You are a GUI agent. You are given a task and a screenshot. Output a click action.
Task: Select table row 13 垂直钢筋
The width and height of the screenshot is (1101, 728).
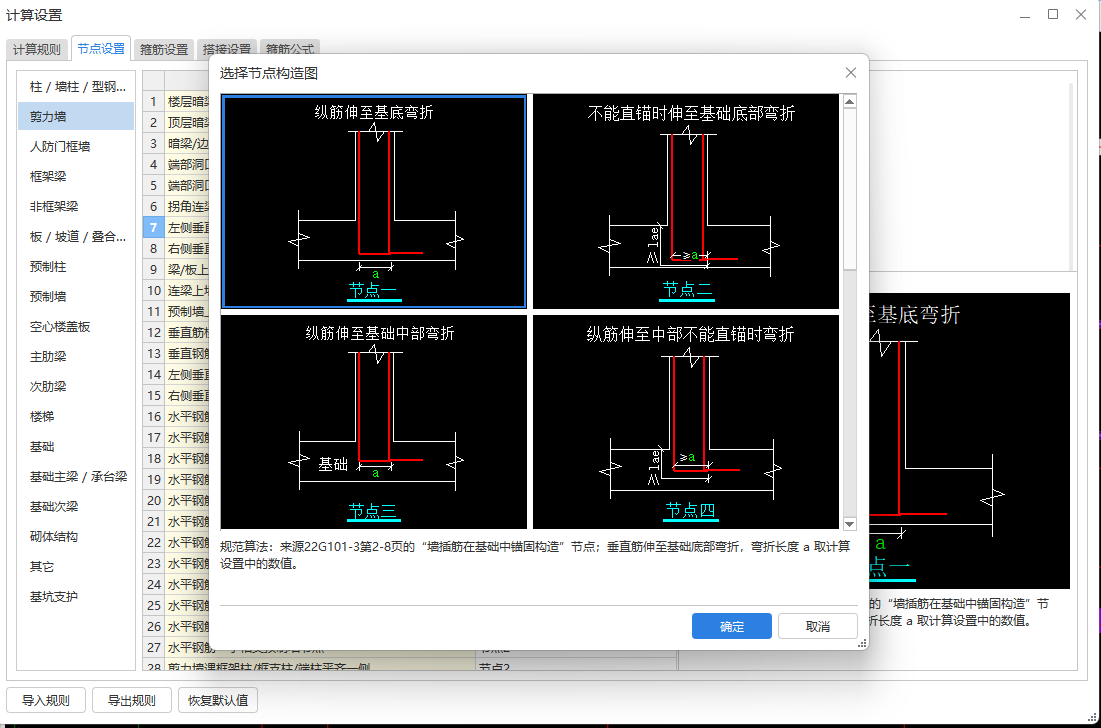(176, 354)
